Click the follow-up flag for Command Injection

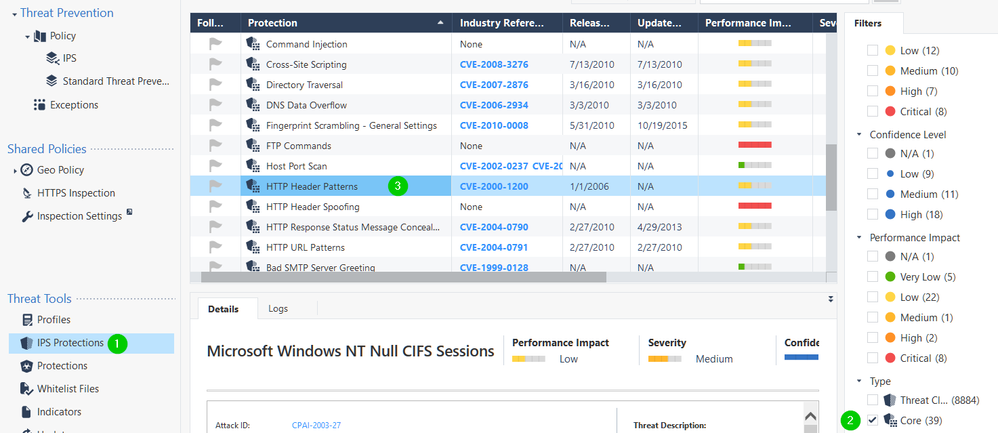pyautogui.click(x=214, y=44)
